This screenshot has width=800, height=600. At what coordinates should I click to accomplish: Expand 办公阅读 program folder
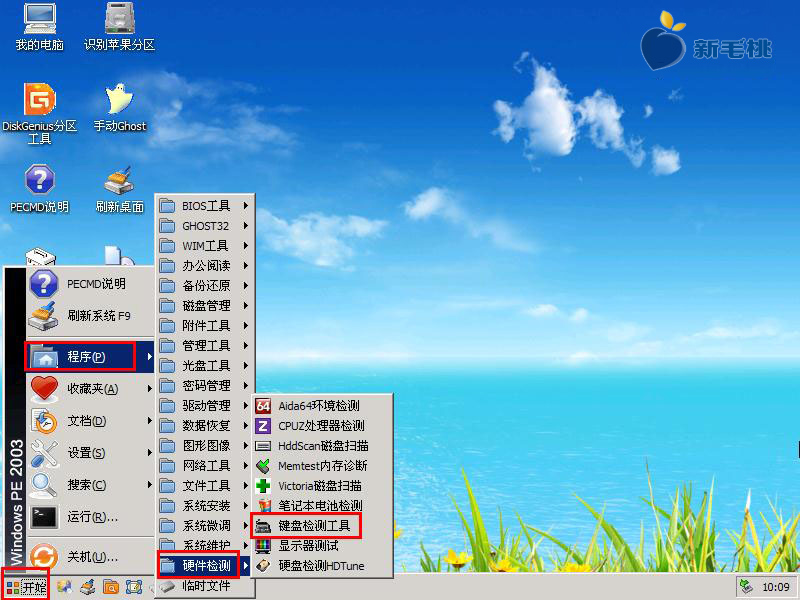[x=205, y=265]
